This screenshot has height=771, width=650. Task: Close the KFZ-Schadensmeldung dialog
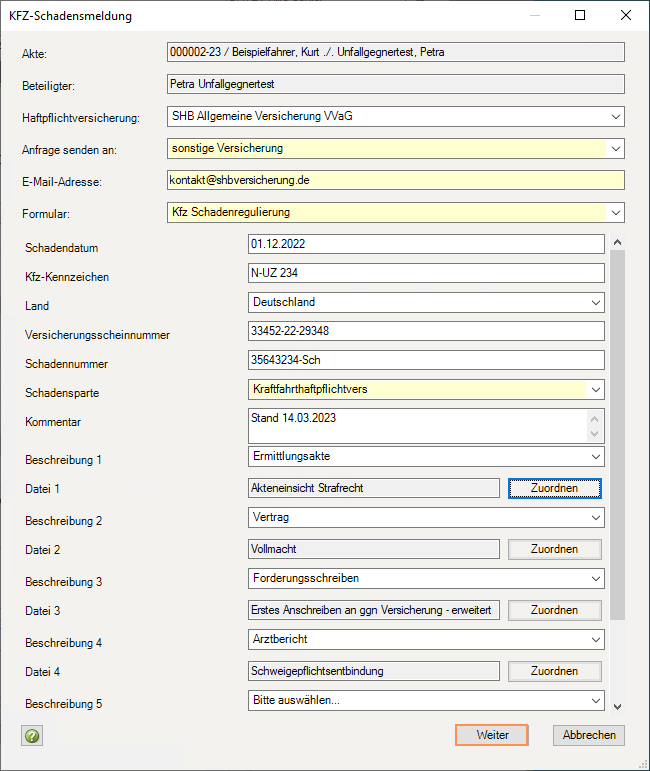(x=625, y=15)
